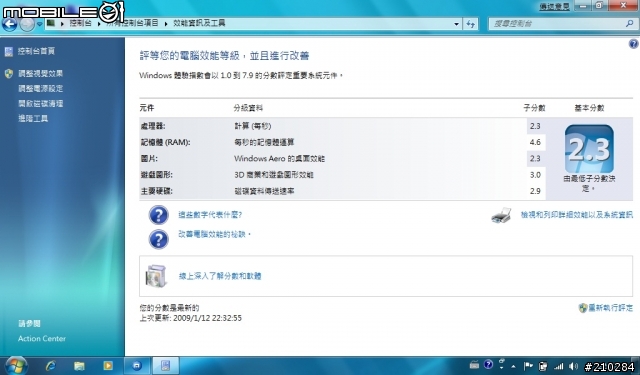640x375 pixels.
Task: Open 檢視和列印詳細效能以及系統資訊 link
Action: tap(576, 215)
